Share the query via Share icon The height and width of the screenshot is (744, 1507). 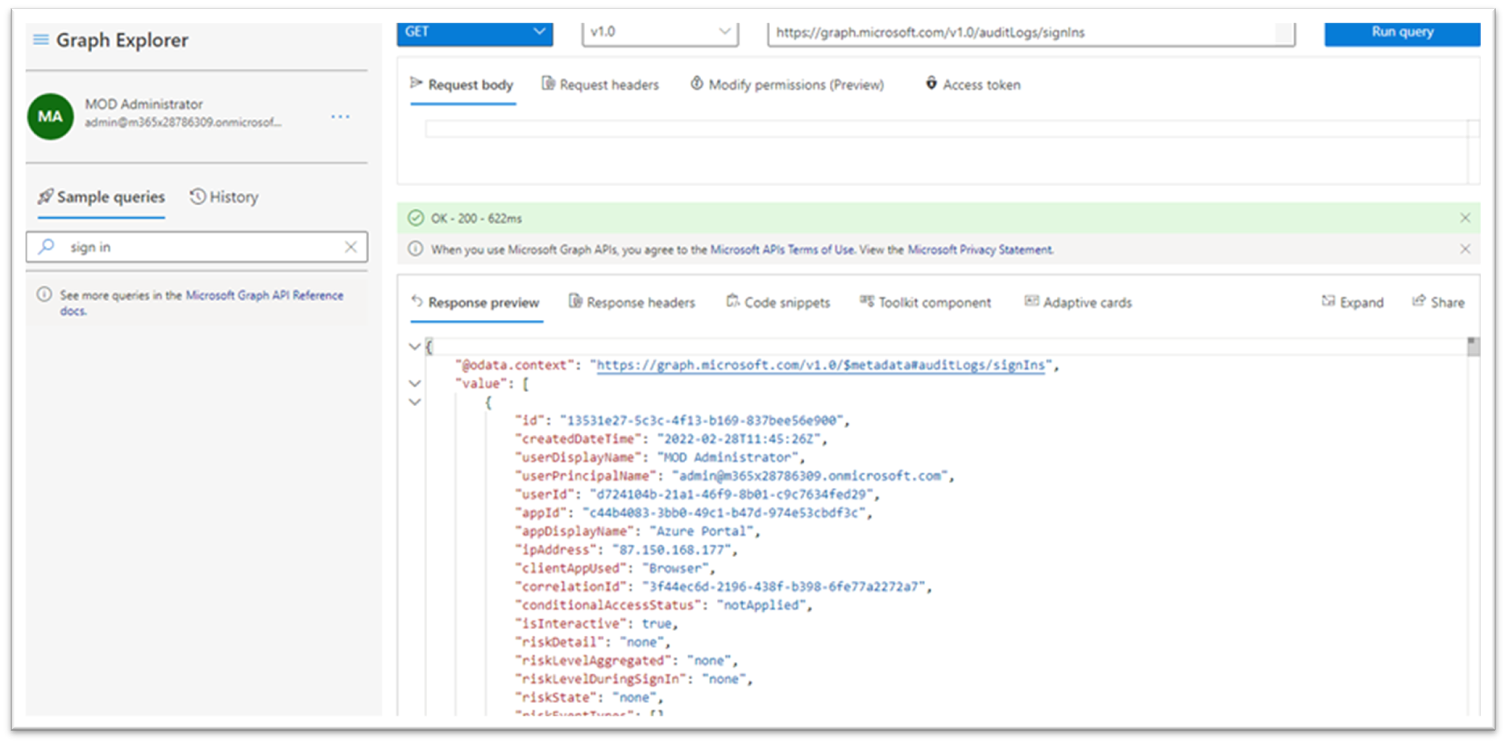coord(1438,302)
